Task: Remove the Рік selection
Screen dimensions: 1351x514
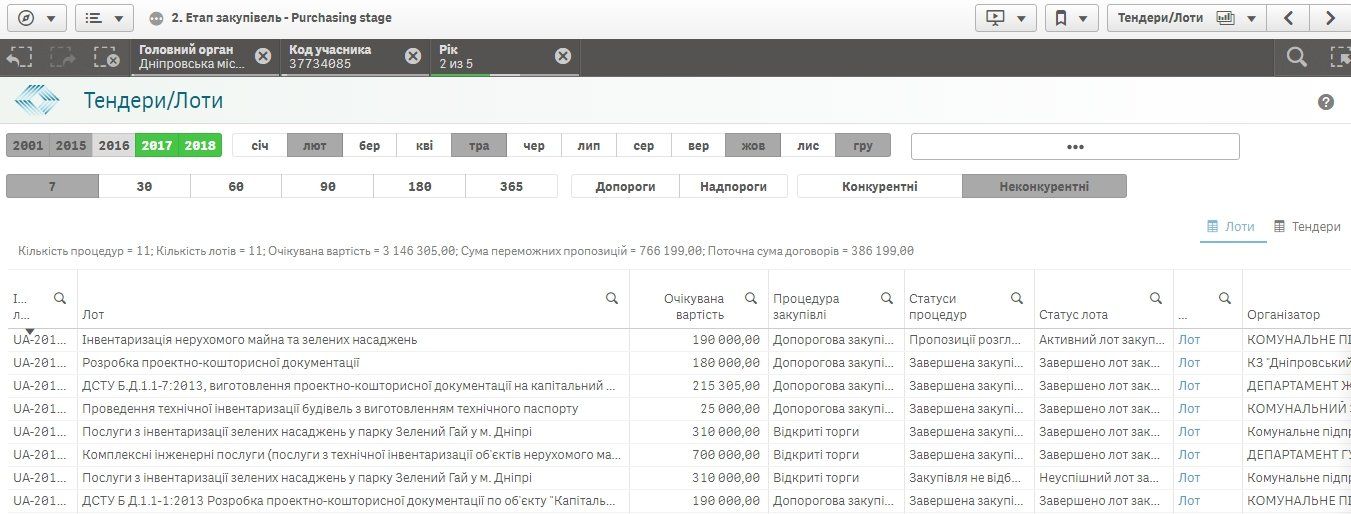Action: coord(563,56)
